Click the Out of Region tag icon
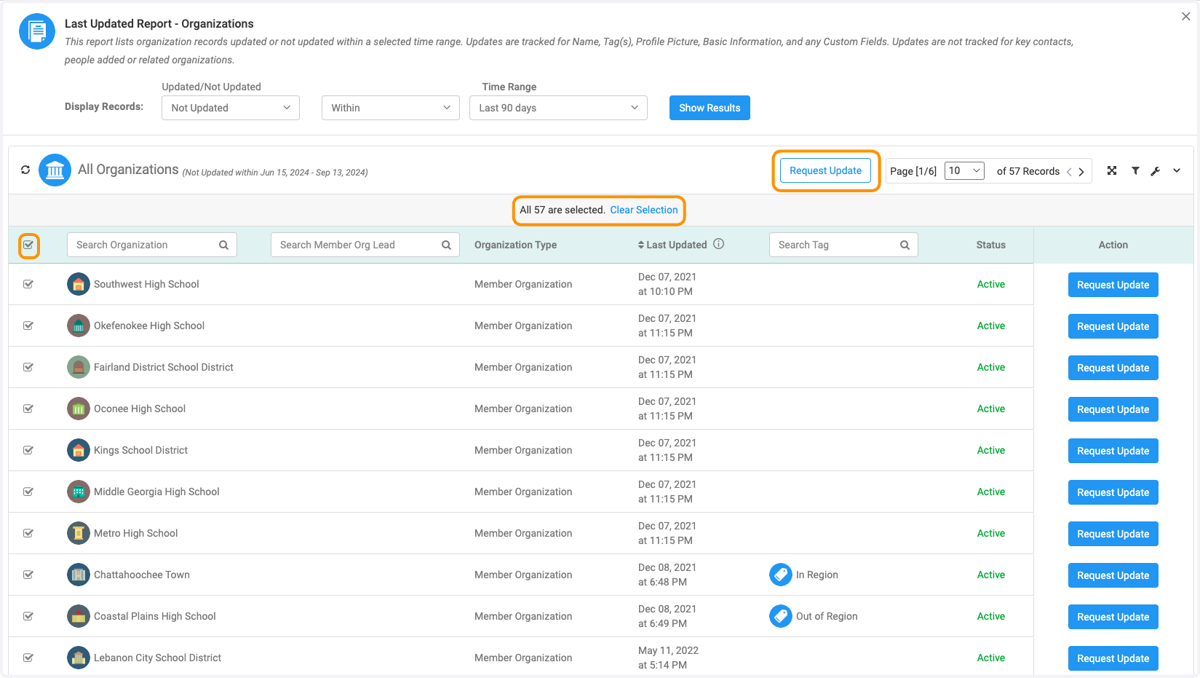 click(781, 616)
